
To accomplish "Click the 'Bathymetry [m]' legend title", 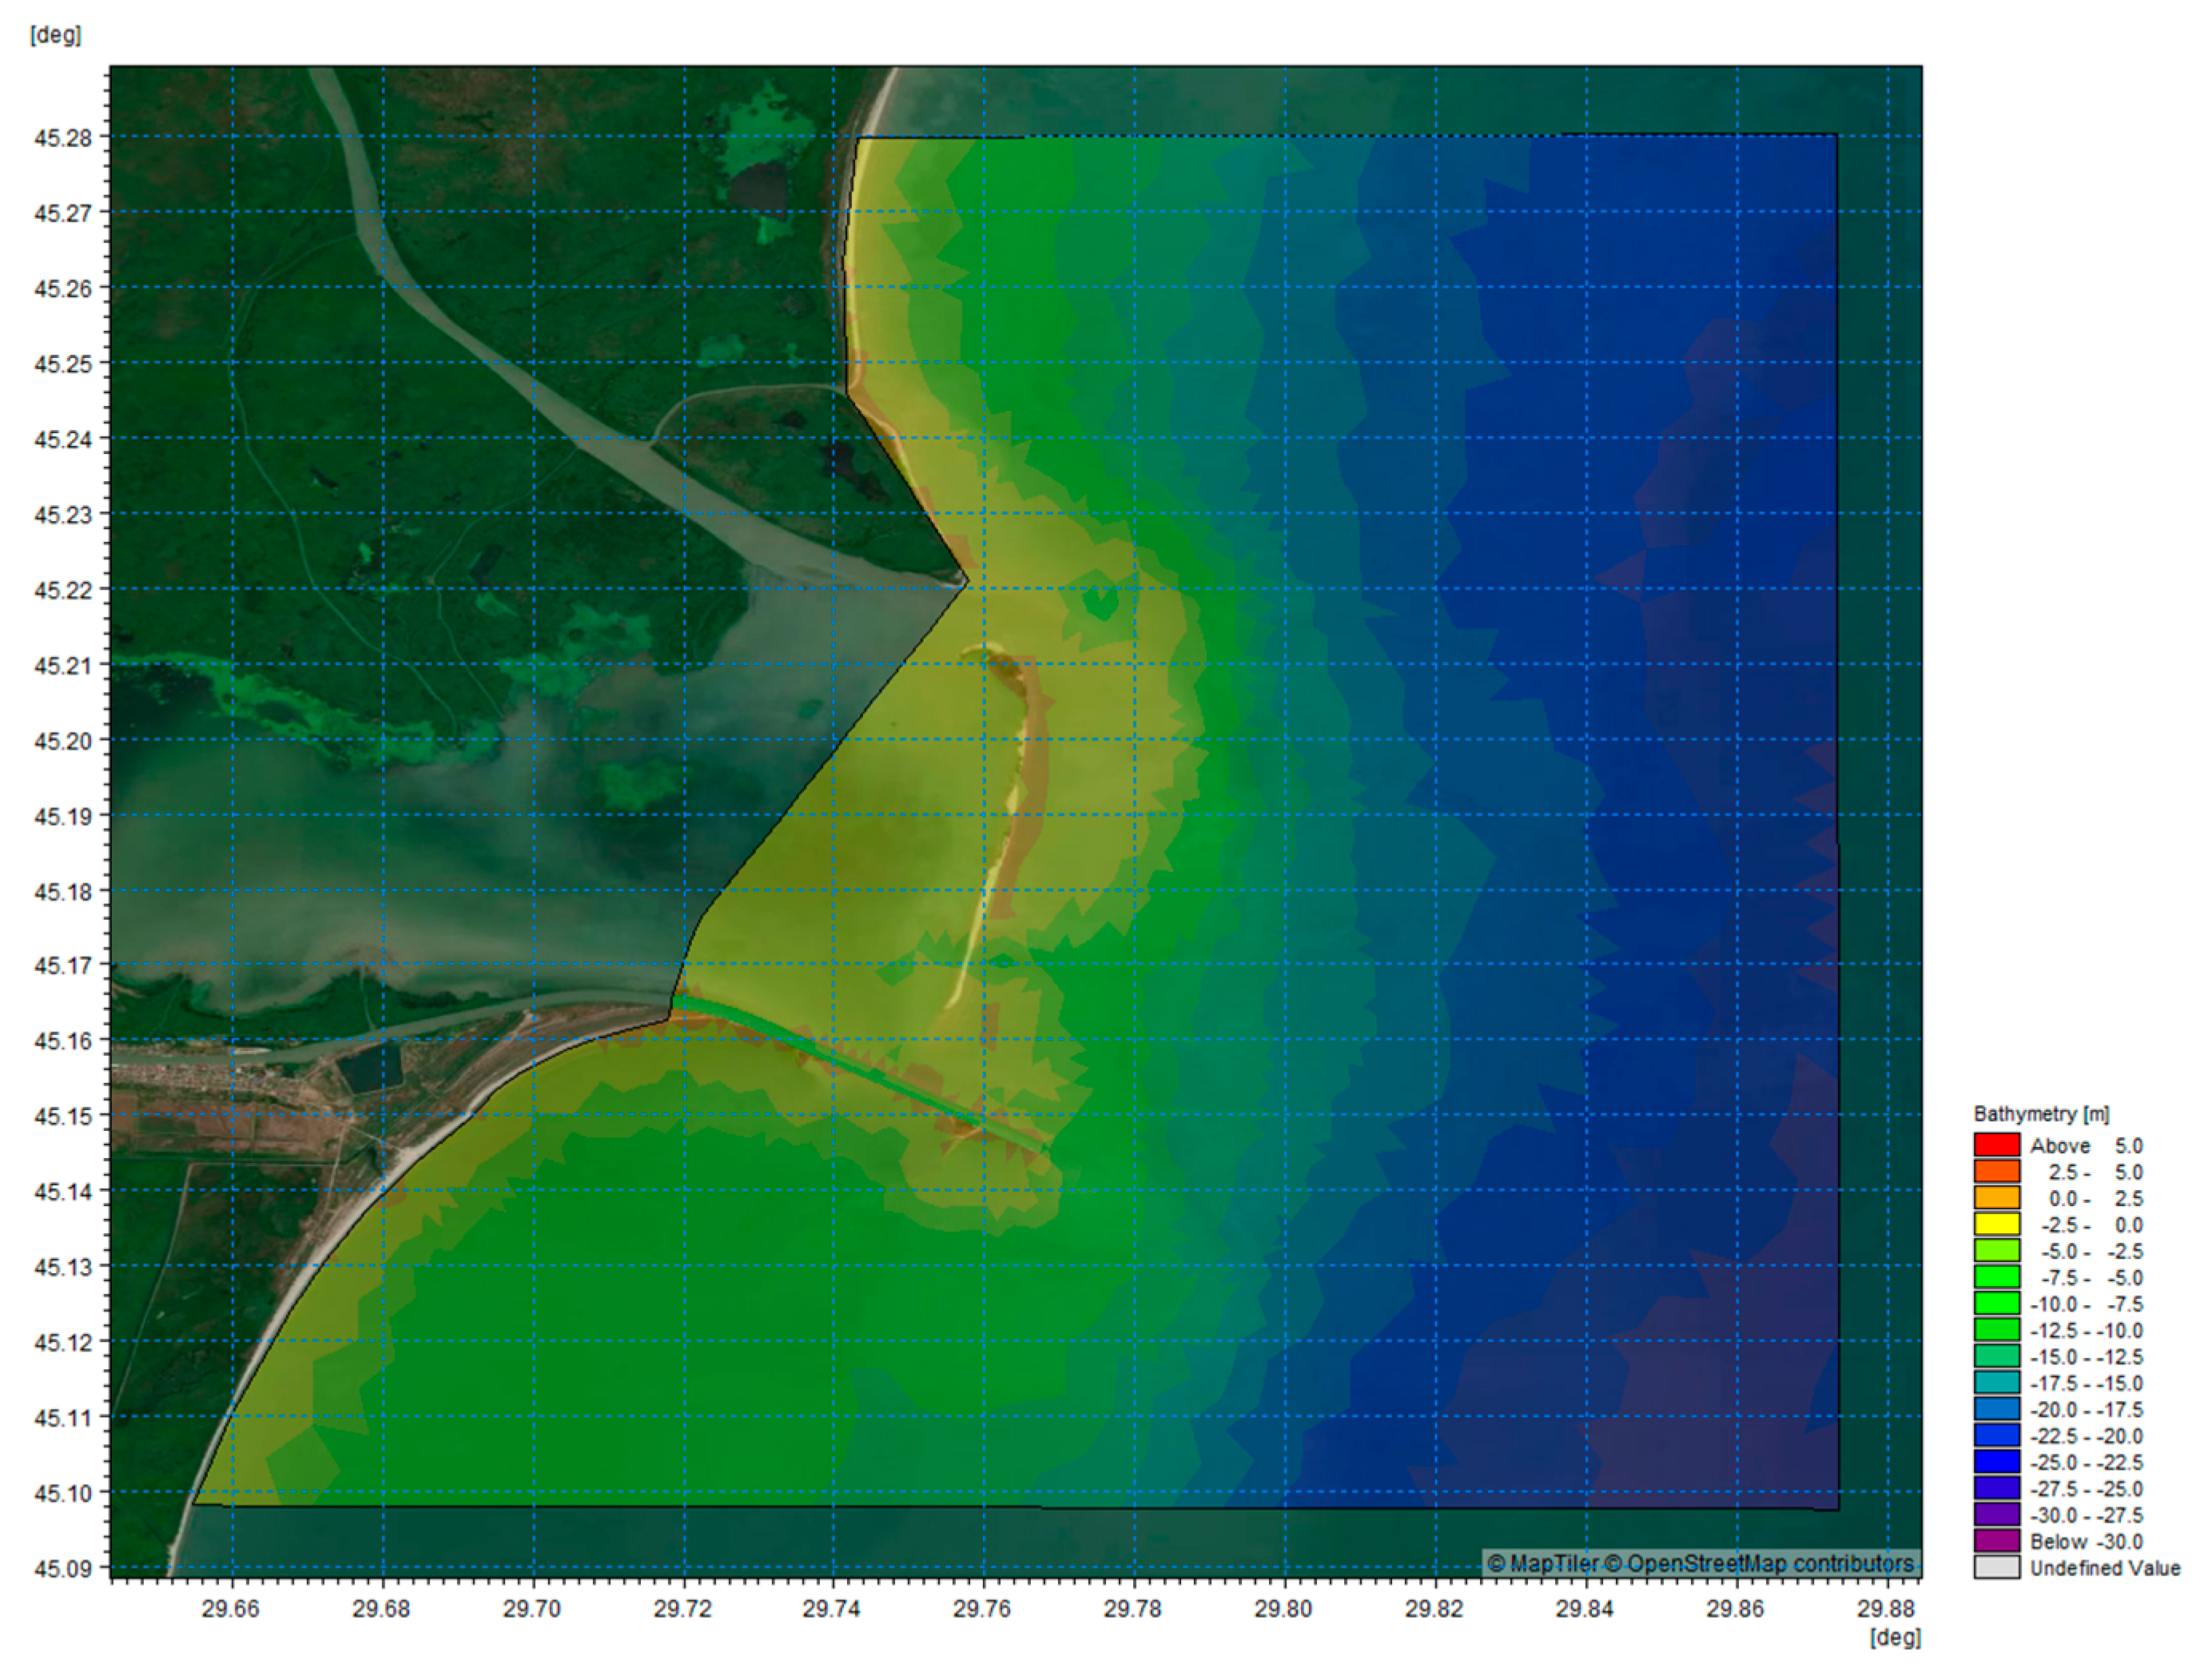I will pyautogui.click(x=2040, y=1114).
